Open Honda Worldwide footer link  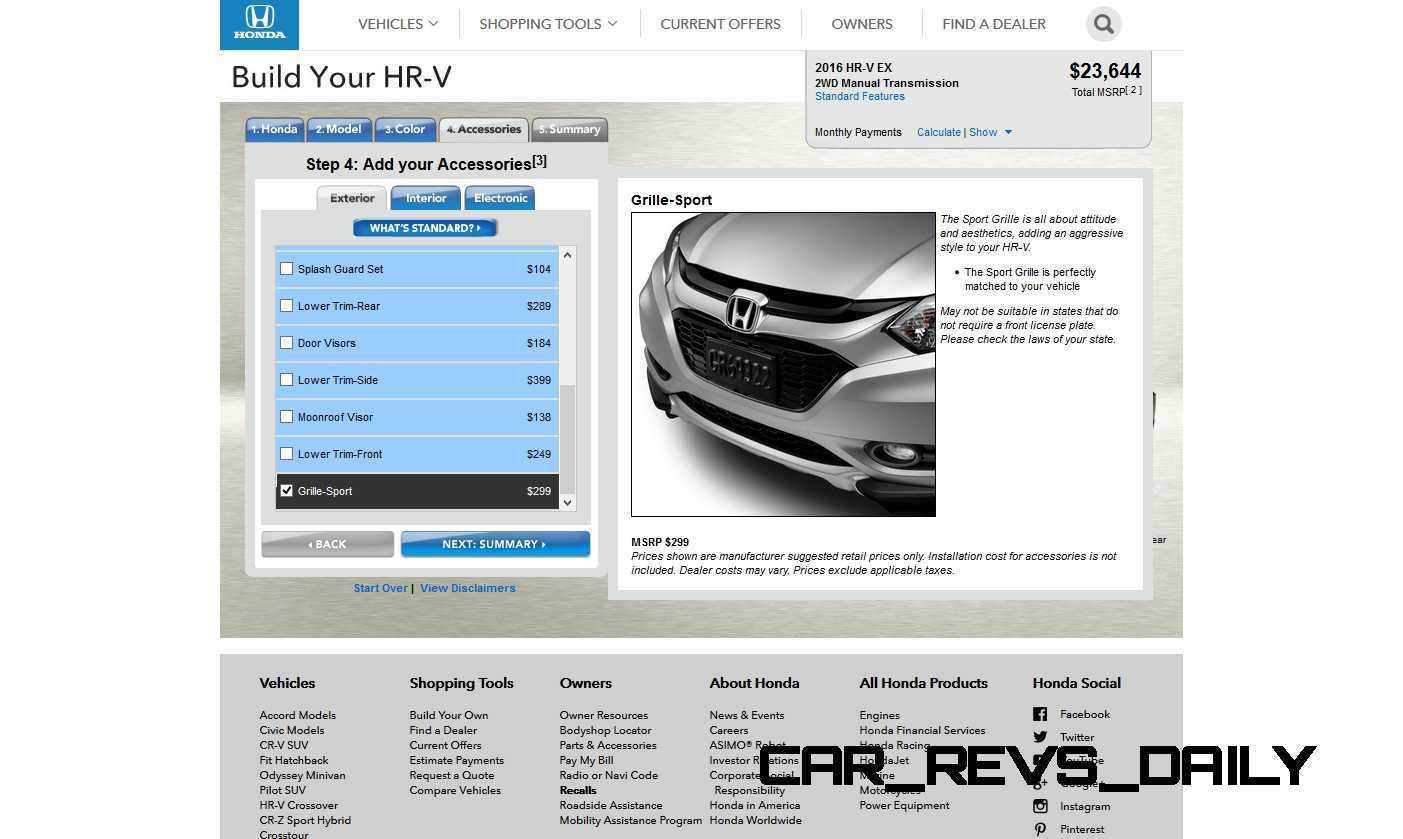[756, 820]
